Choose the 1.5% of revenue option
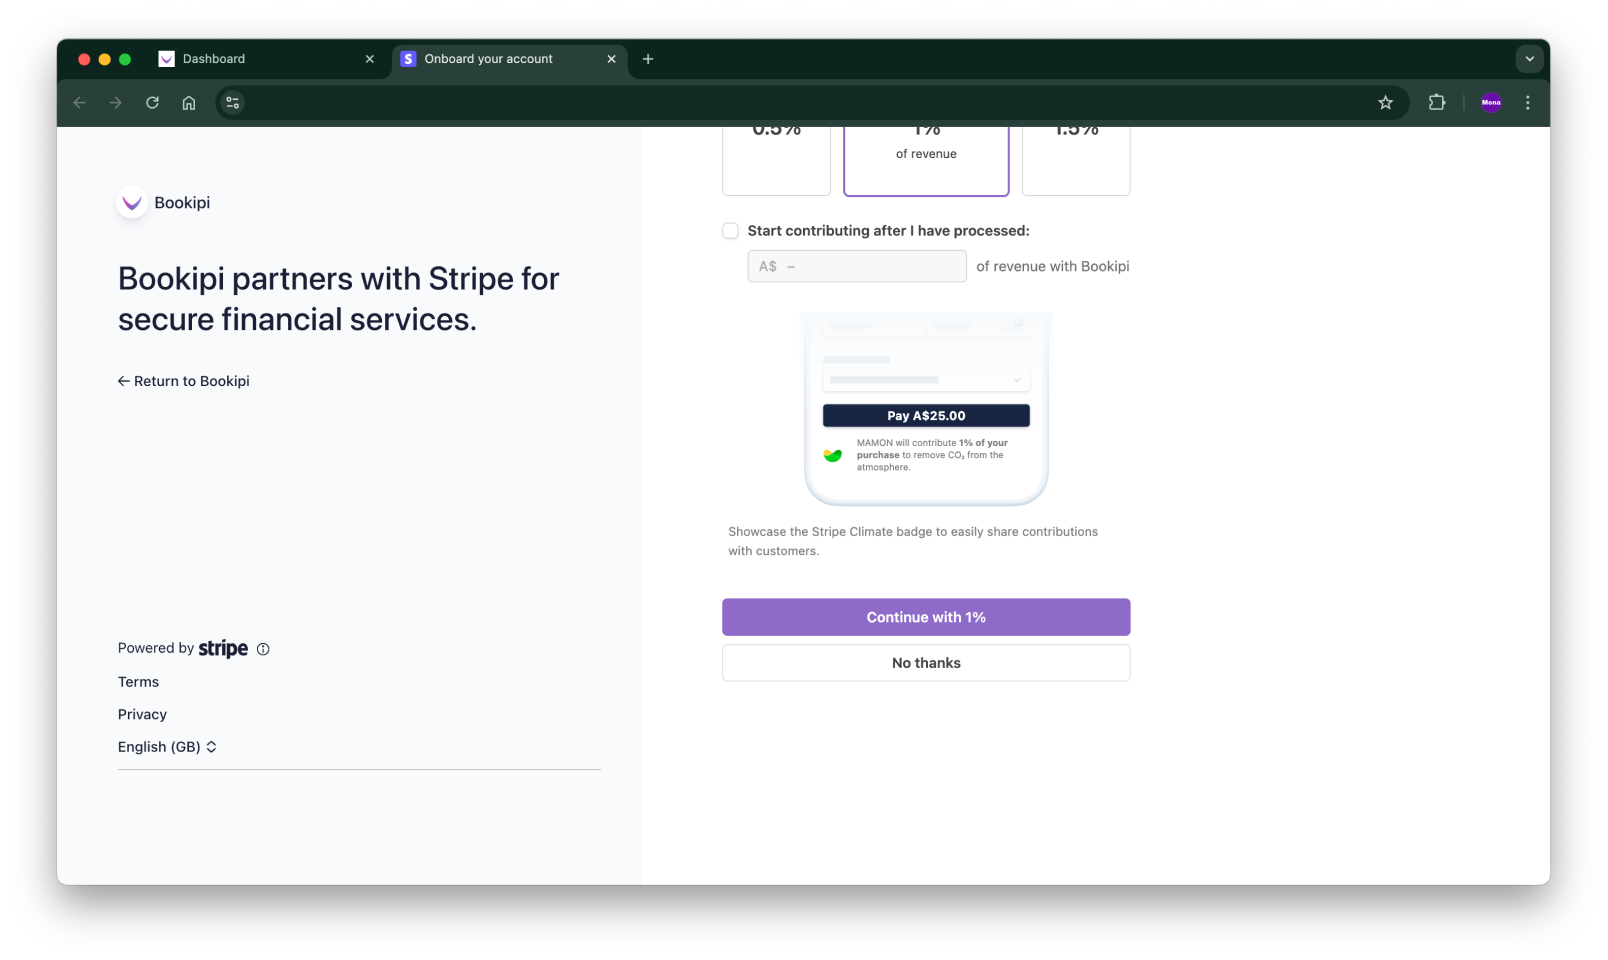 (x=1076, y=160)
